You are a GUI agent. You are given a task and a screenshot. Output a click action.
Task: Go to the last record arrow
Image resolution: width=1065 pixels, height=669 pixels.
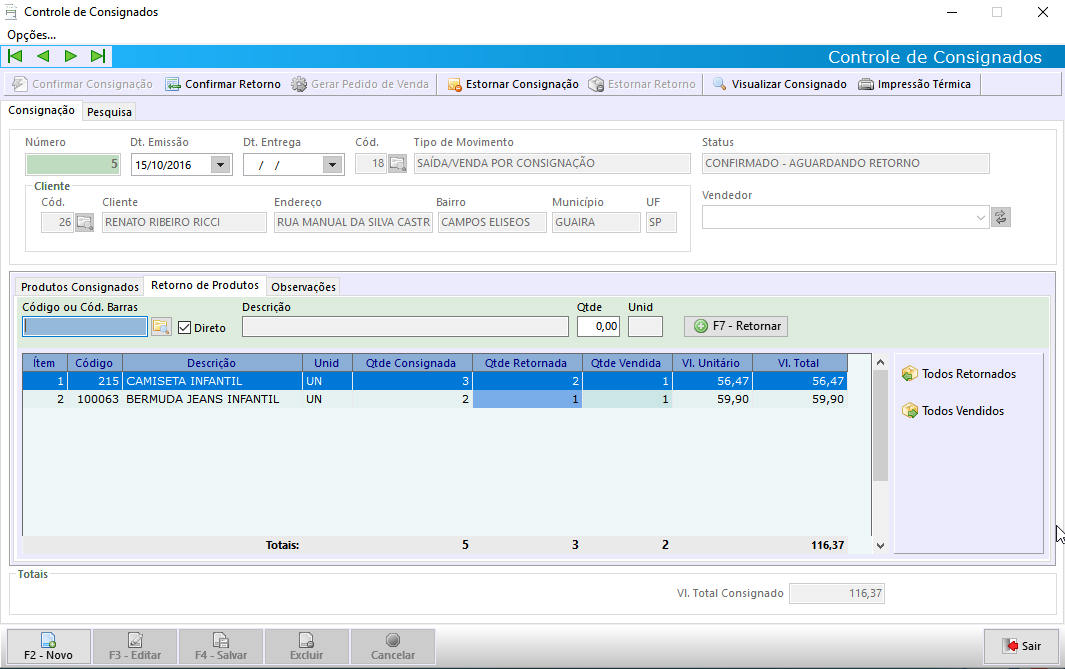point(98,56)
